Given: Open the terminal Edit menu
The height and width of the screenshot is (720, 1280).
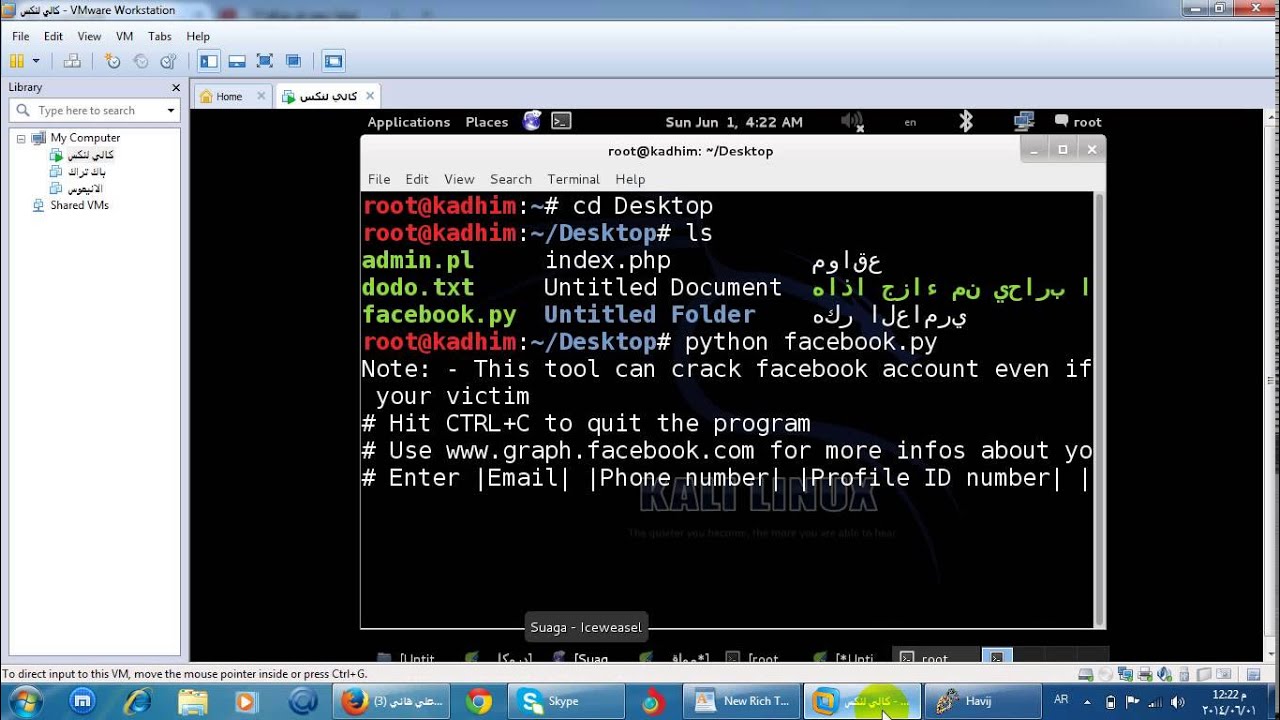Looking at the screenshot, I should point(417,179).
